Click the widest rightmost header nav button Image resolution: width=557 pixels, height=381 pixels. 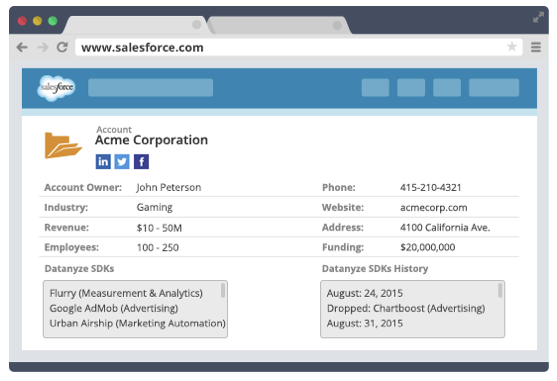[494, 88]
